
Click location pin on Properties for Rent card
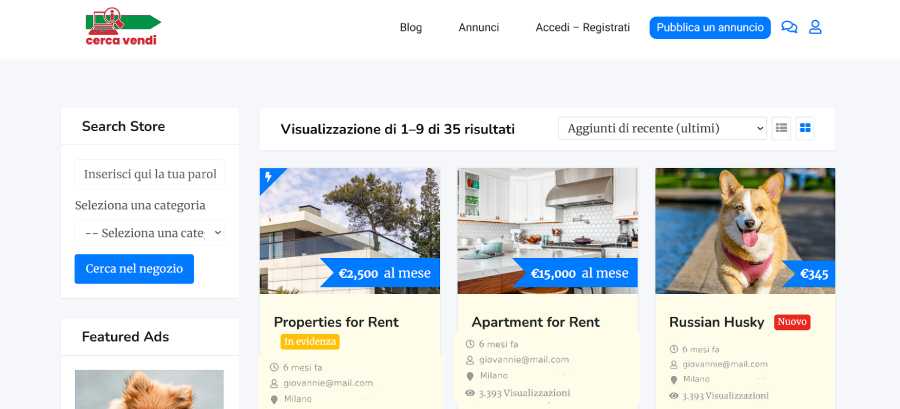[274, 399]
